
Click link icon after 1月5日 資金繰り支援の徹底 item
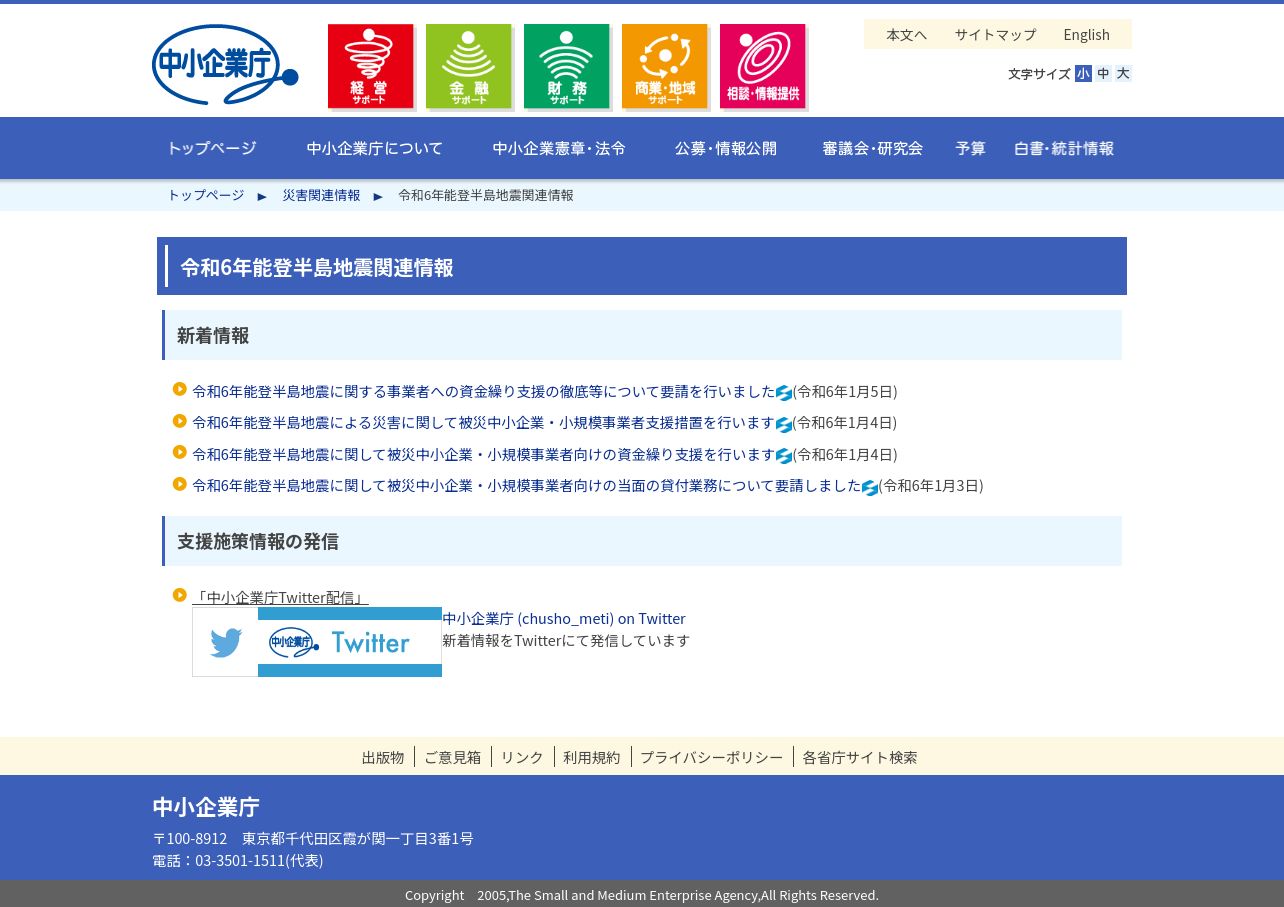coord(784,393)
